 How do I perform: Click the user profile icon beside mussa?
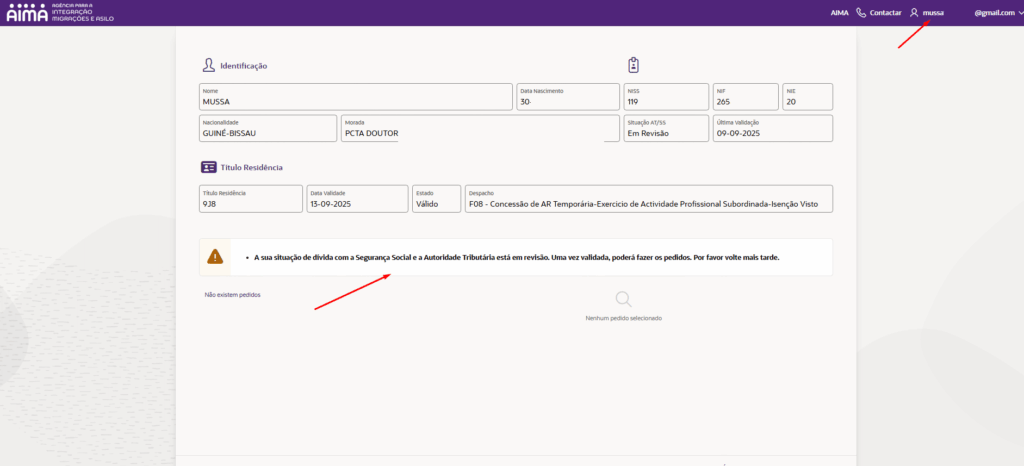click(x=914, y=13)
